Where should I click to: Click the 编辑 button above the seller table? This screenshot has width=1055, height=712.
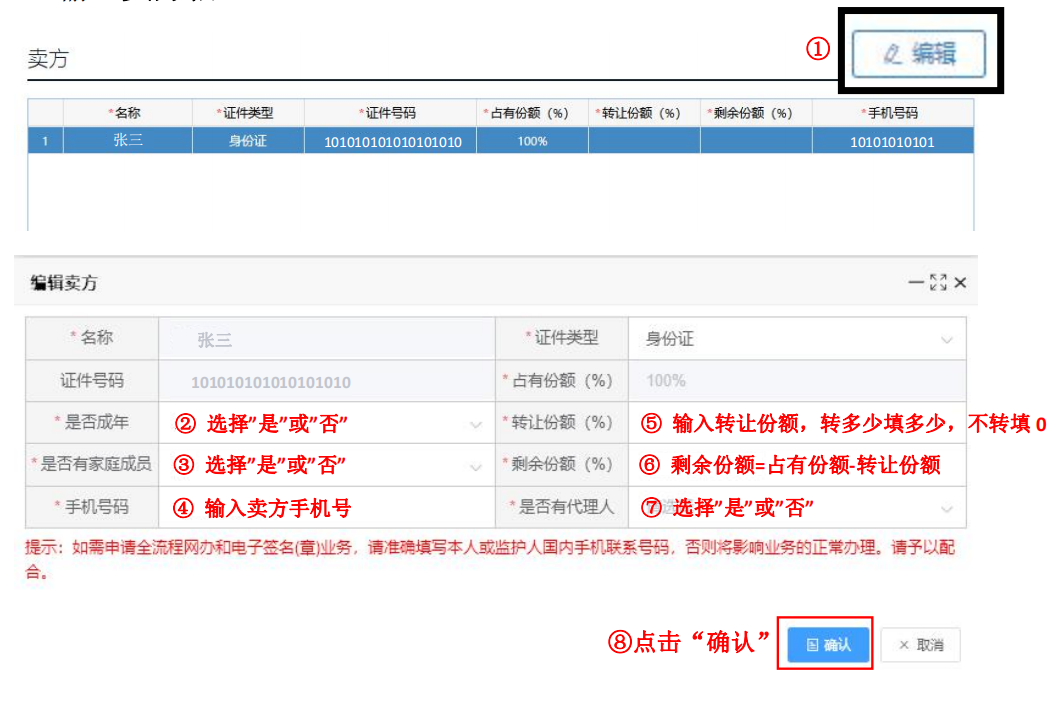[x=918, y=54]
